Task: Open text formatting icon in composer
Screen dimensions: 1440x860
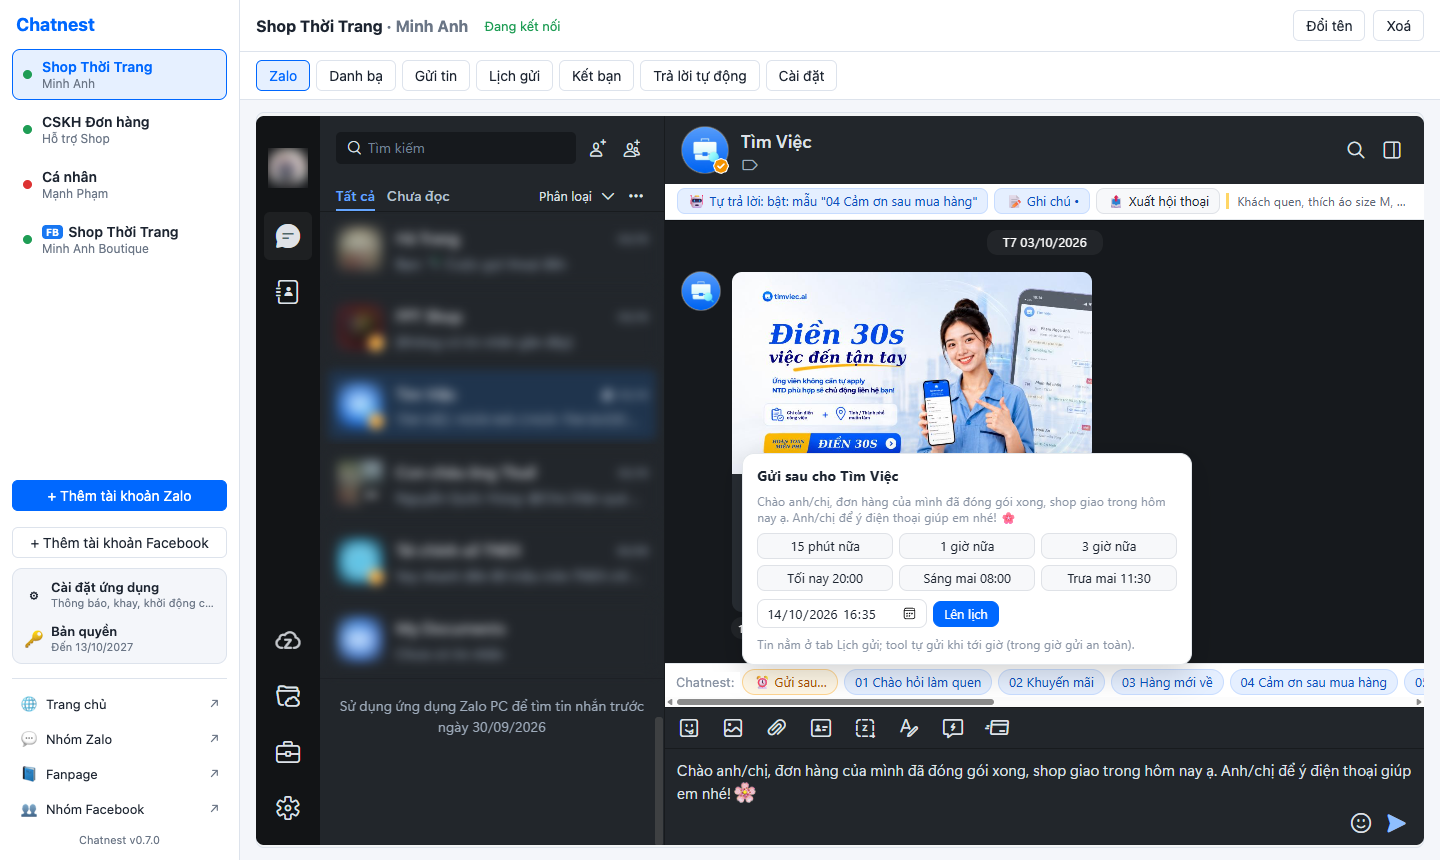Action: point(909,728)
